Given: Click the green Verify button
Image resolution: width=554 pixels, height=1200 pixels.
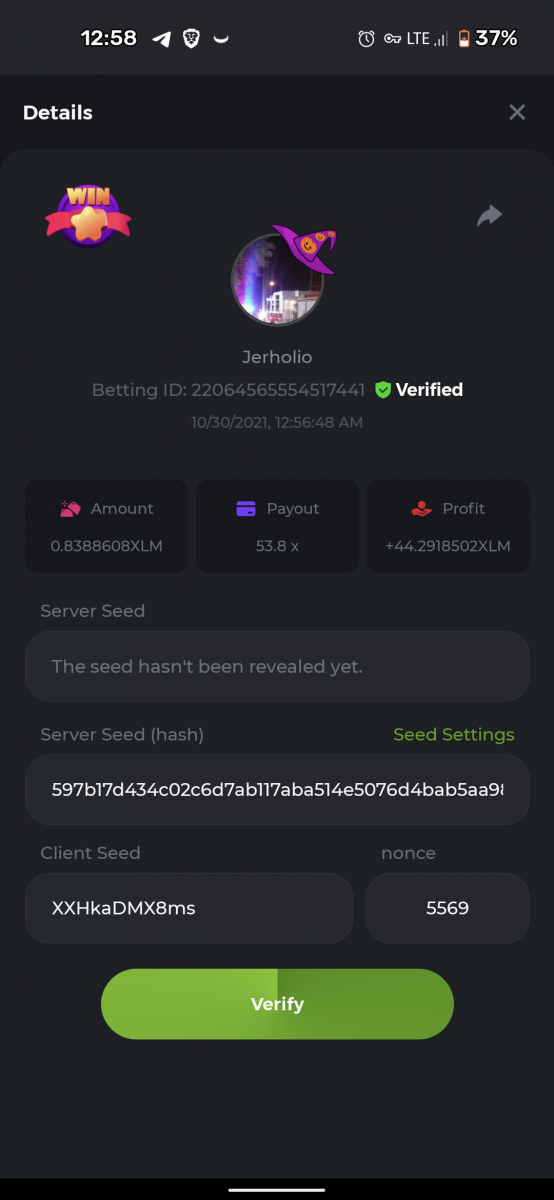Looking at the screenshot, I should tap(277, 1004).
